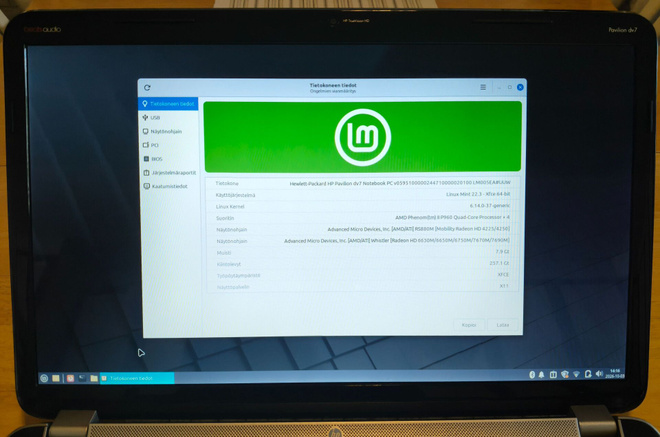The image size is (660, 437).
Task: Click the Wi-Fi network tray icon
Action: point(576,374)
